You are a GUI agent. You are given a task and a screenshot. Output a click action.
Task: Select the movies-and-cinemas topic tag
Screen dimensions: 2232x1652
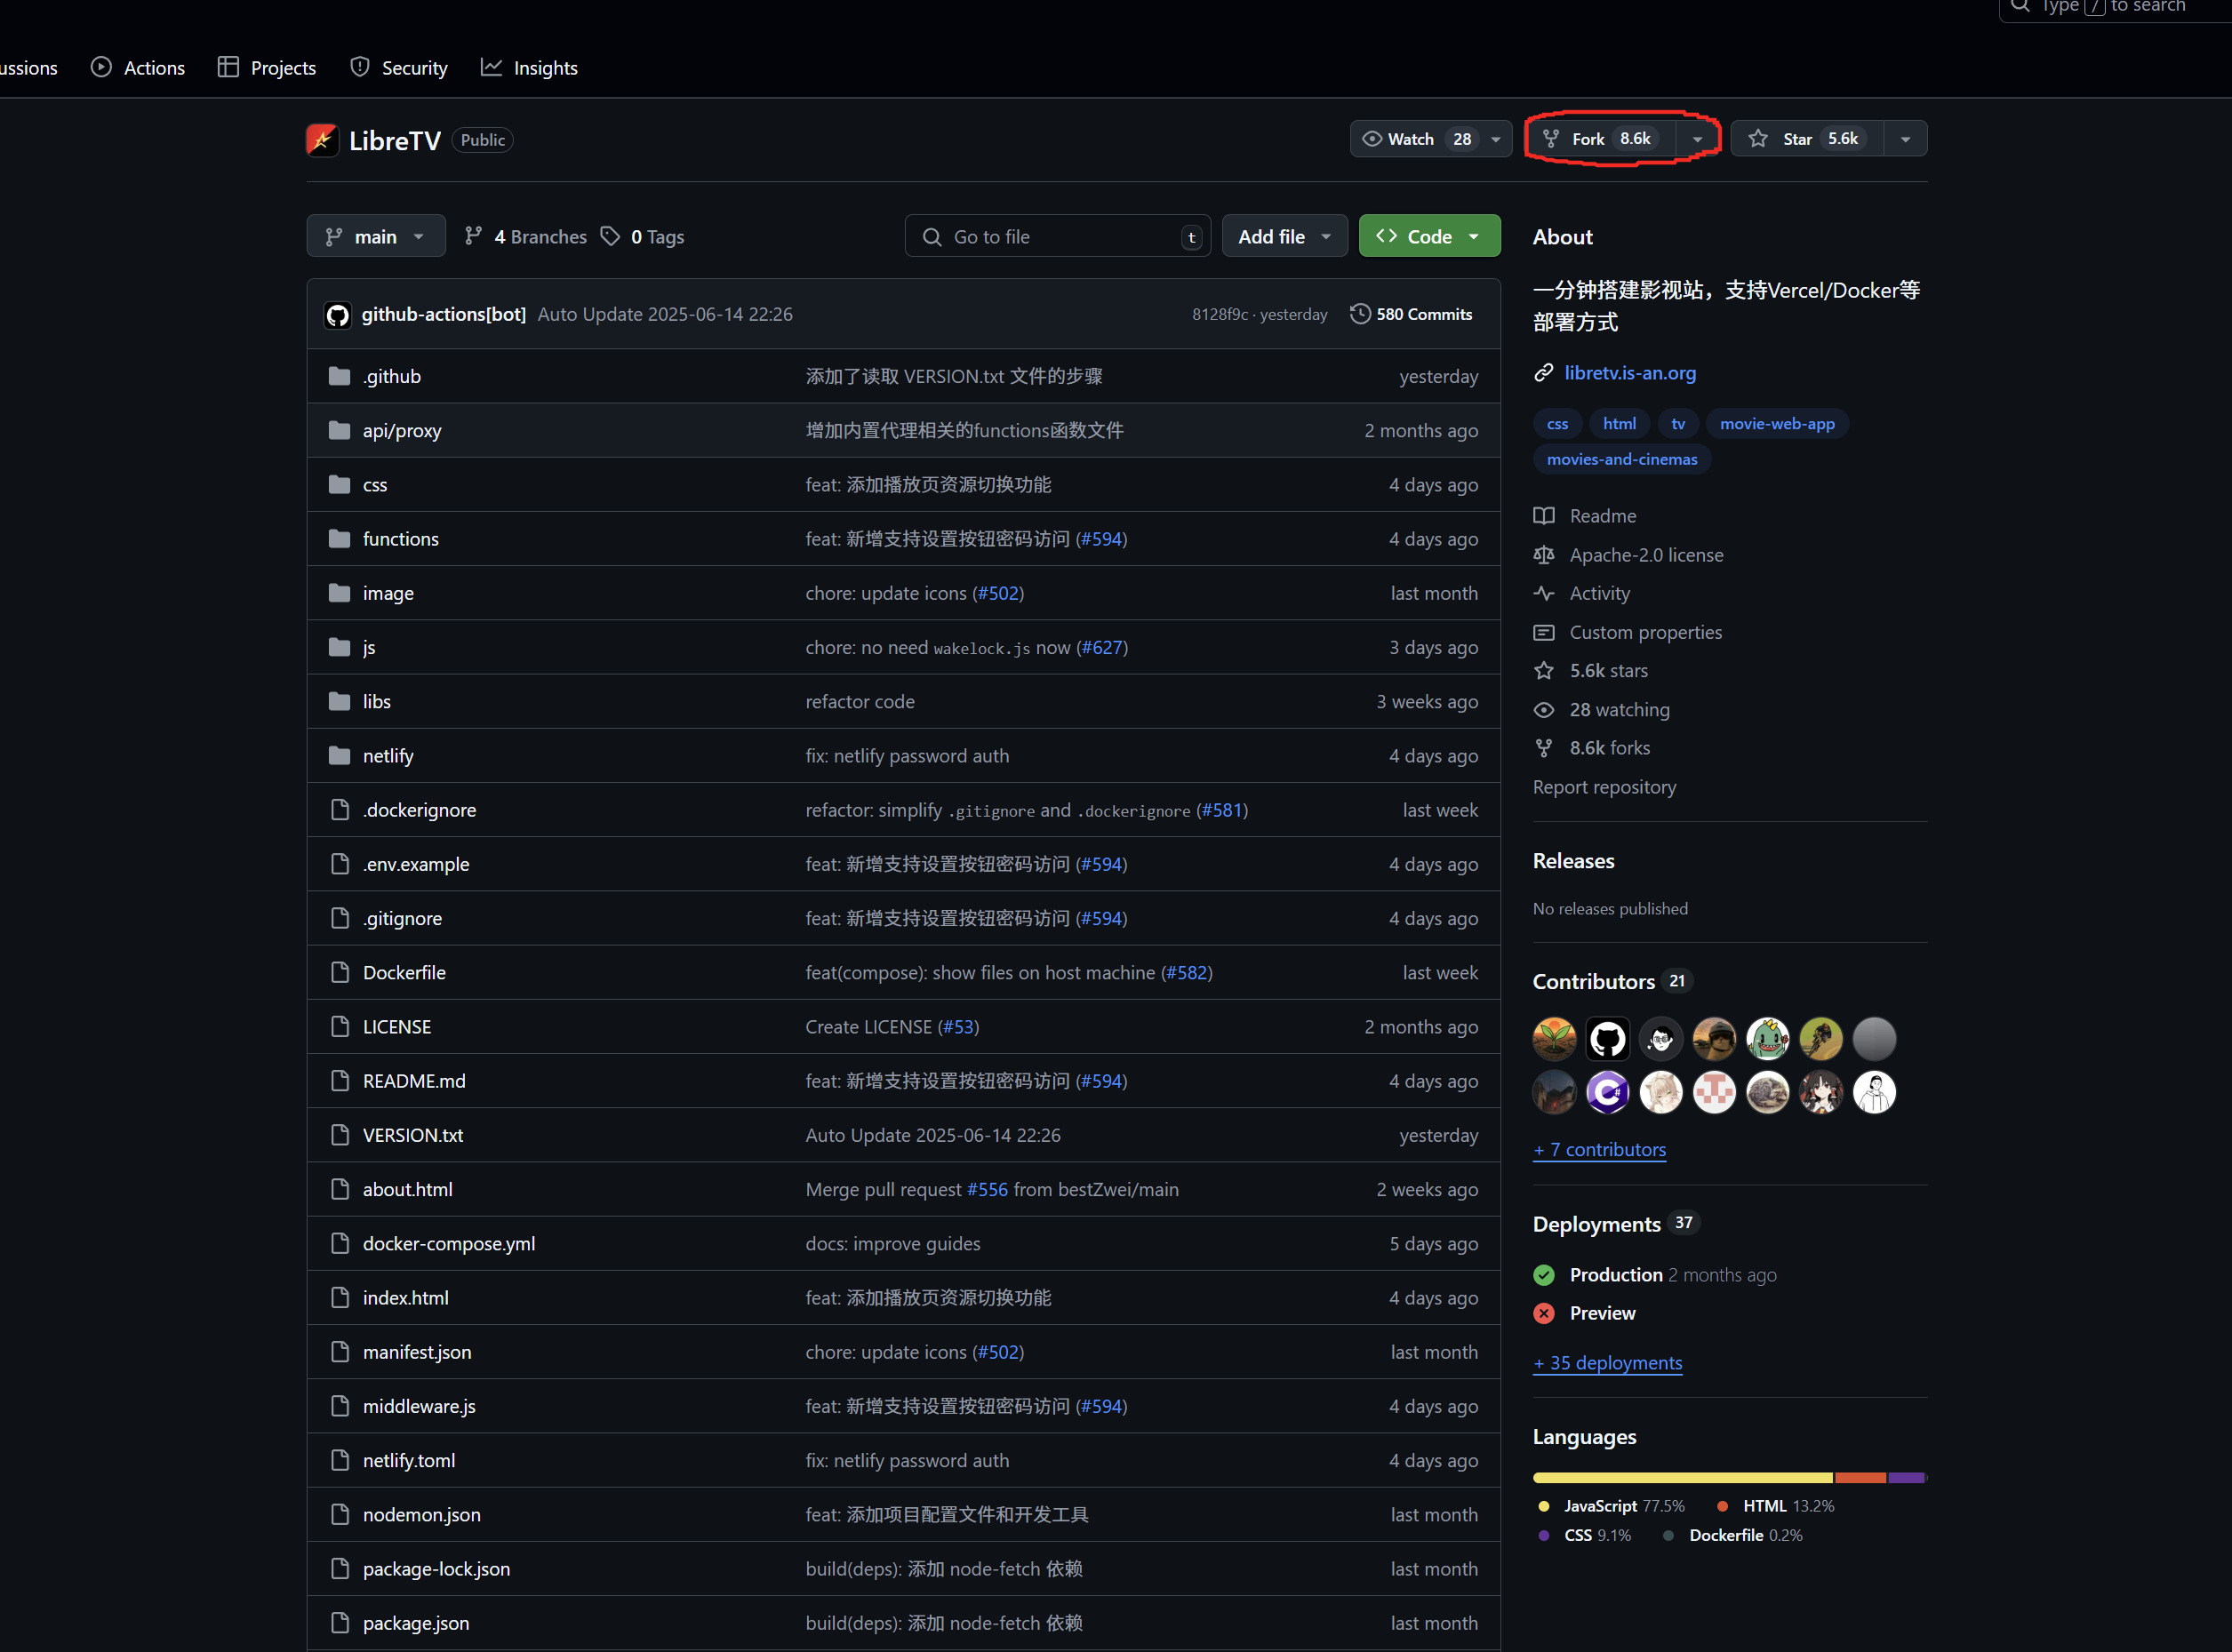[1622, 460]
